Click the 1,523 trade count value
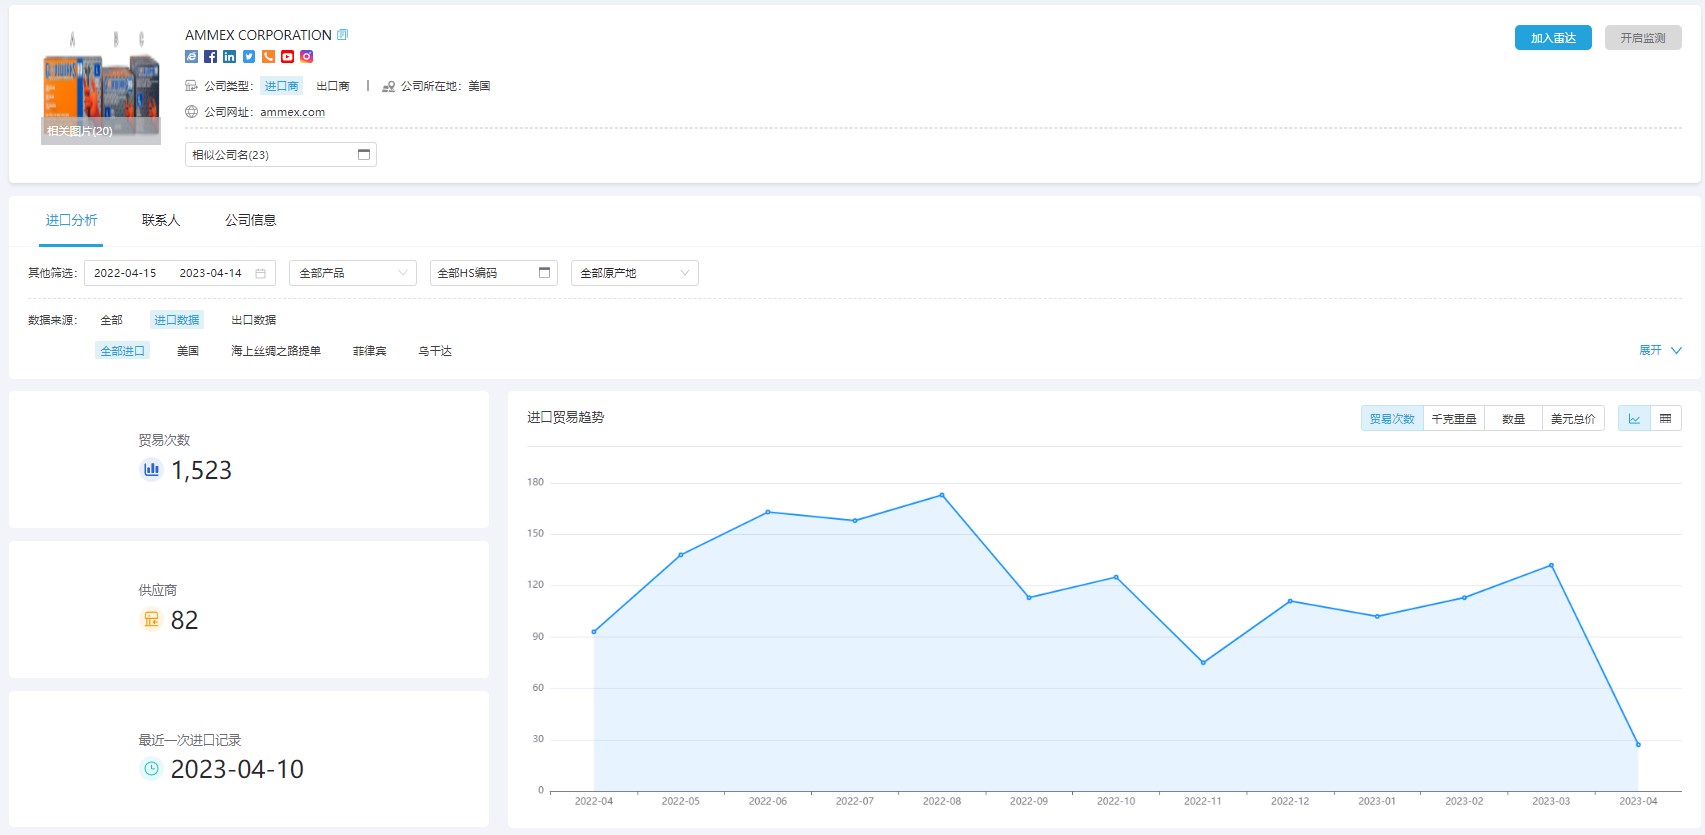Screen dimensions: 1705x835 tap(201, 470)
